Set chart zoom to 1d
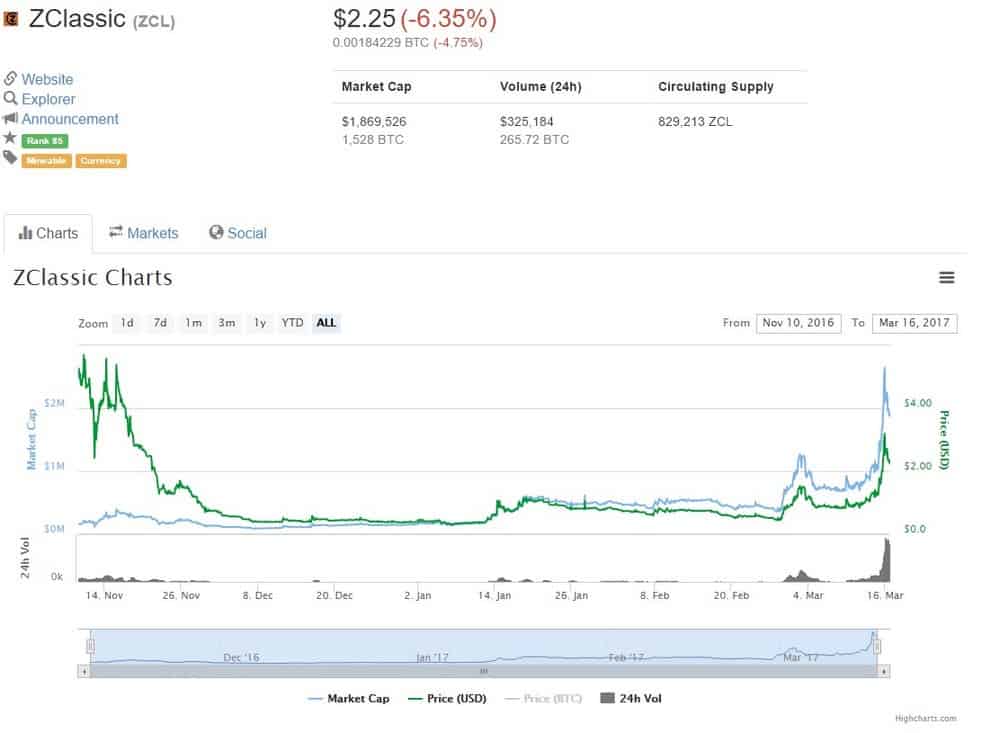 point(128,323)
